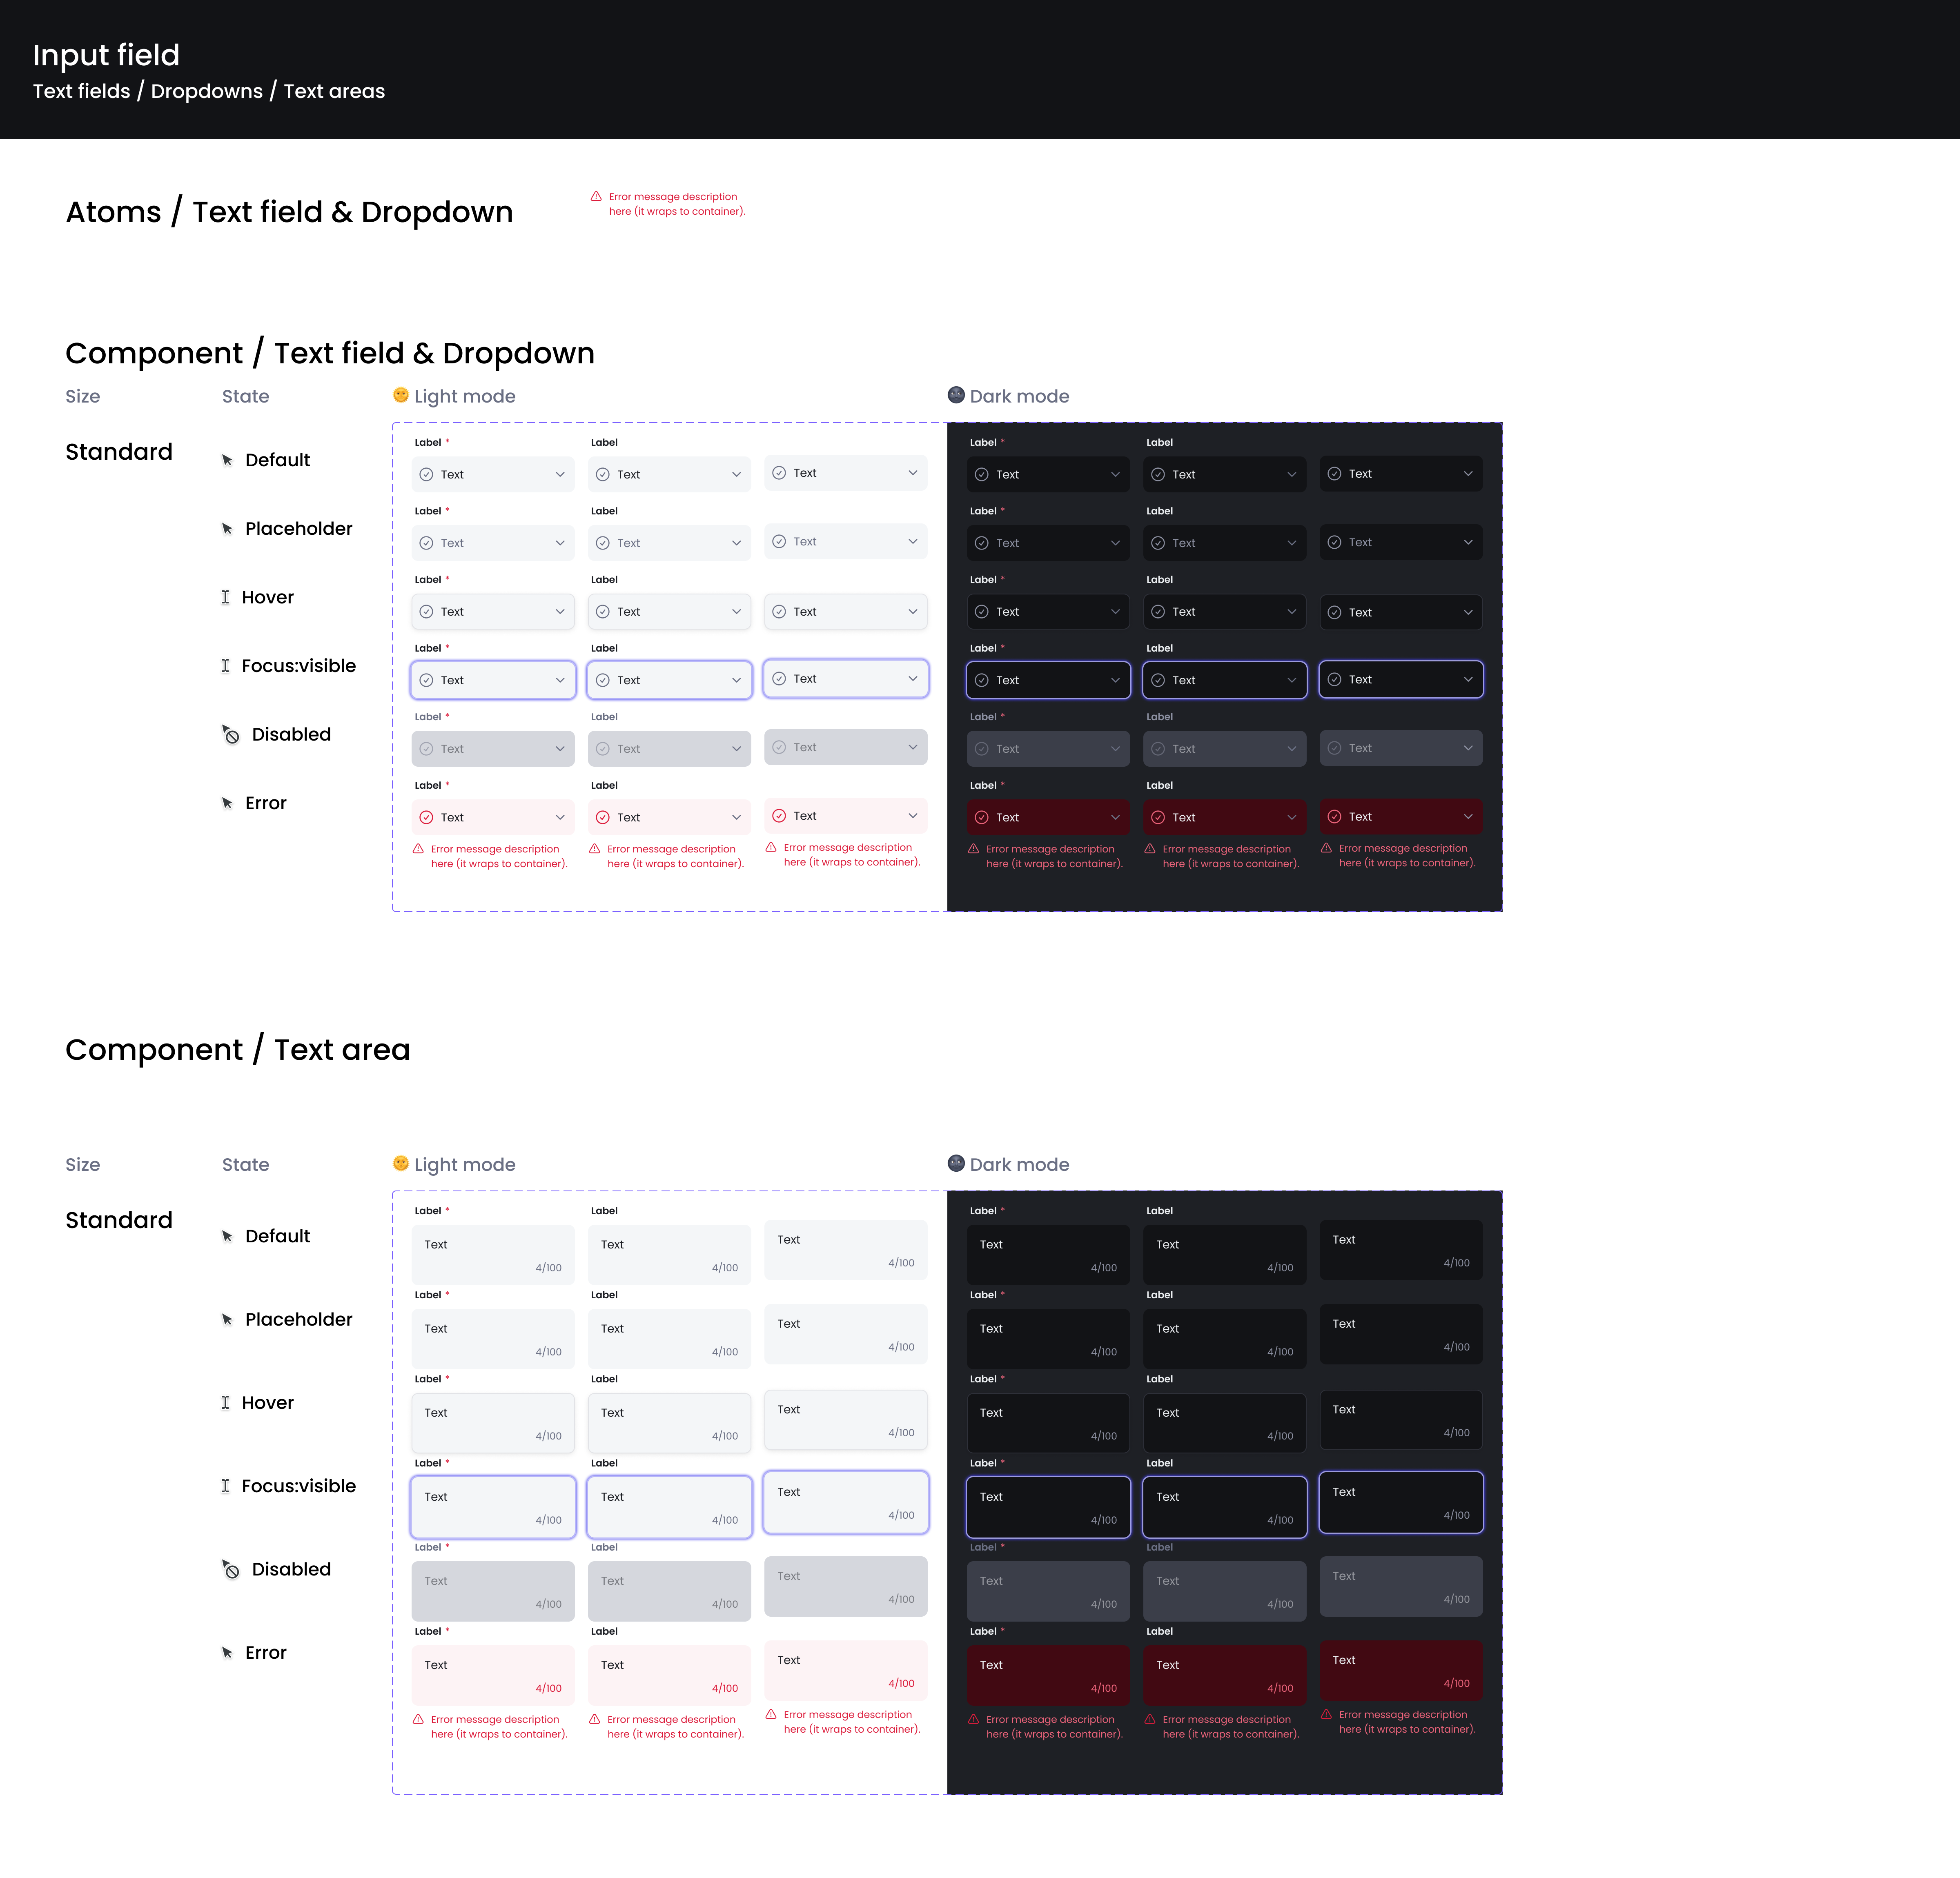Screen dimensions: 1960x1878
Task: Click the I-beam icon beside Focus:visible in Text area section
Action: point(225,1486)
